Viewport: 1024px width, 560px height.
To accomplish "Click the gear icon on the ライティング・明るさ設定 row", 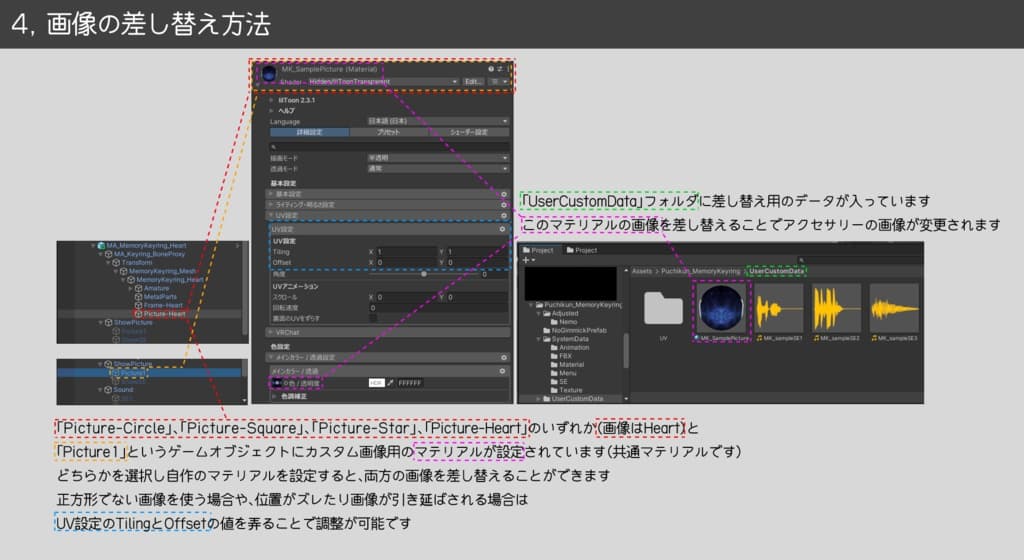I will [x=505, y=204].
